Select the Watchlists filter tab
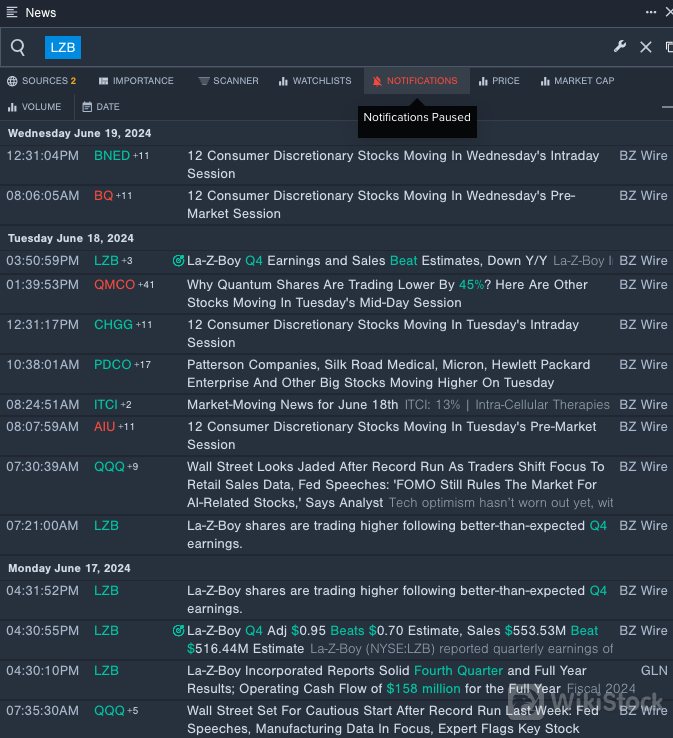673x738 pixels. (315, 81)
